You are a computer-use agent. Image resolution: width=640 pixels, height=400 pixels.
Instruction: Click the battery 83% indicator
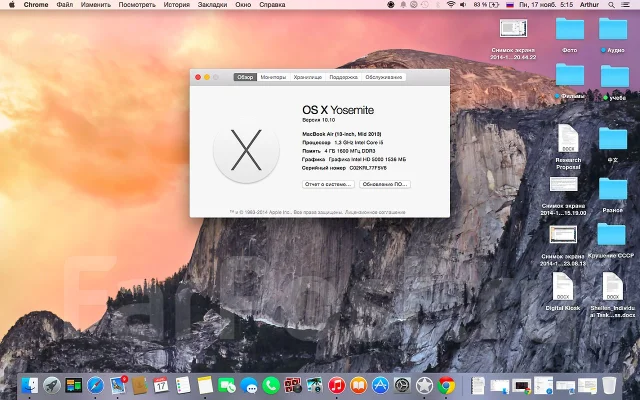[x=486, y=5]
